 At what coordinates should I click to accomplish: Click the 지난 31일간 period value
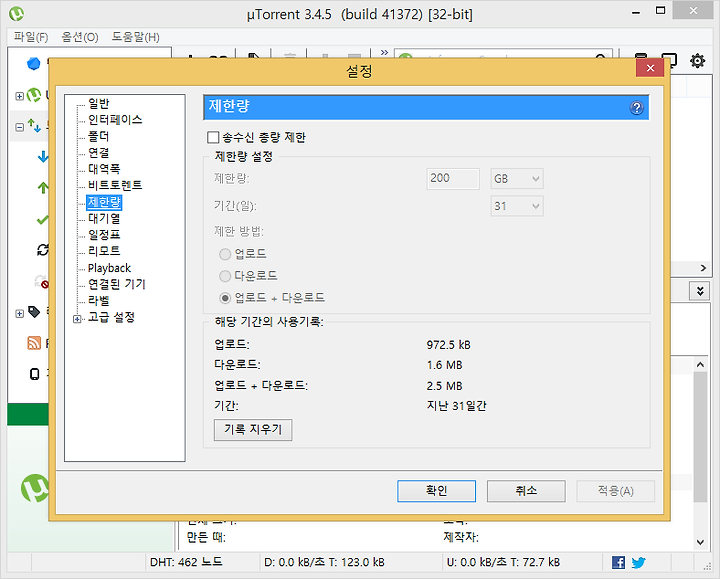point(456,406)
